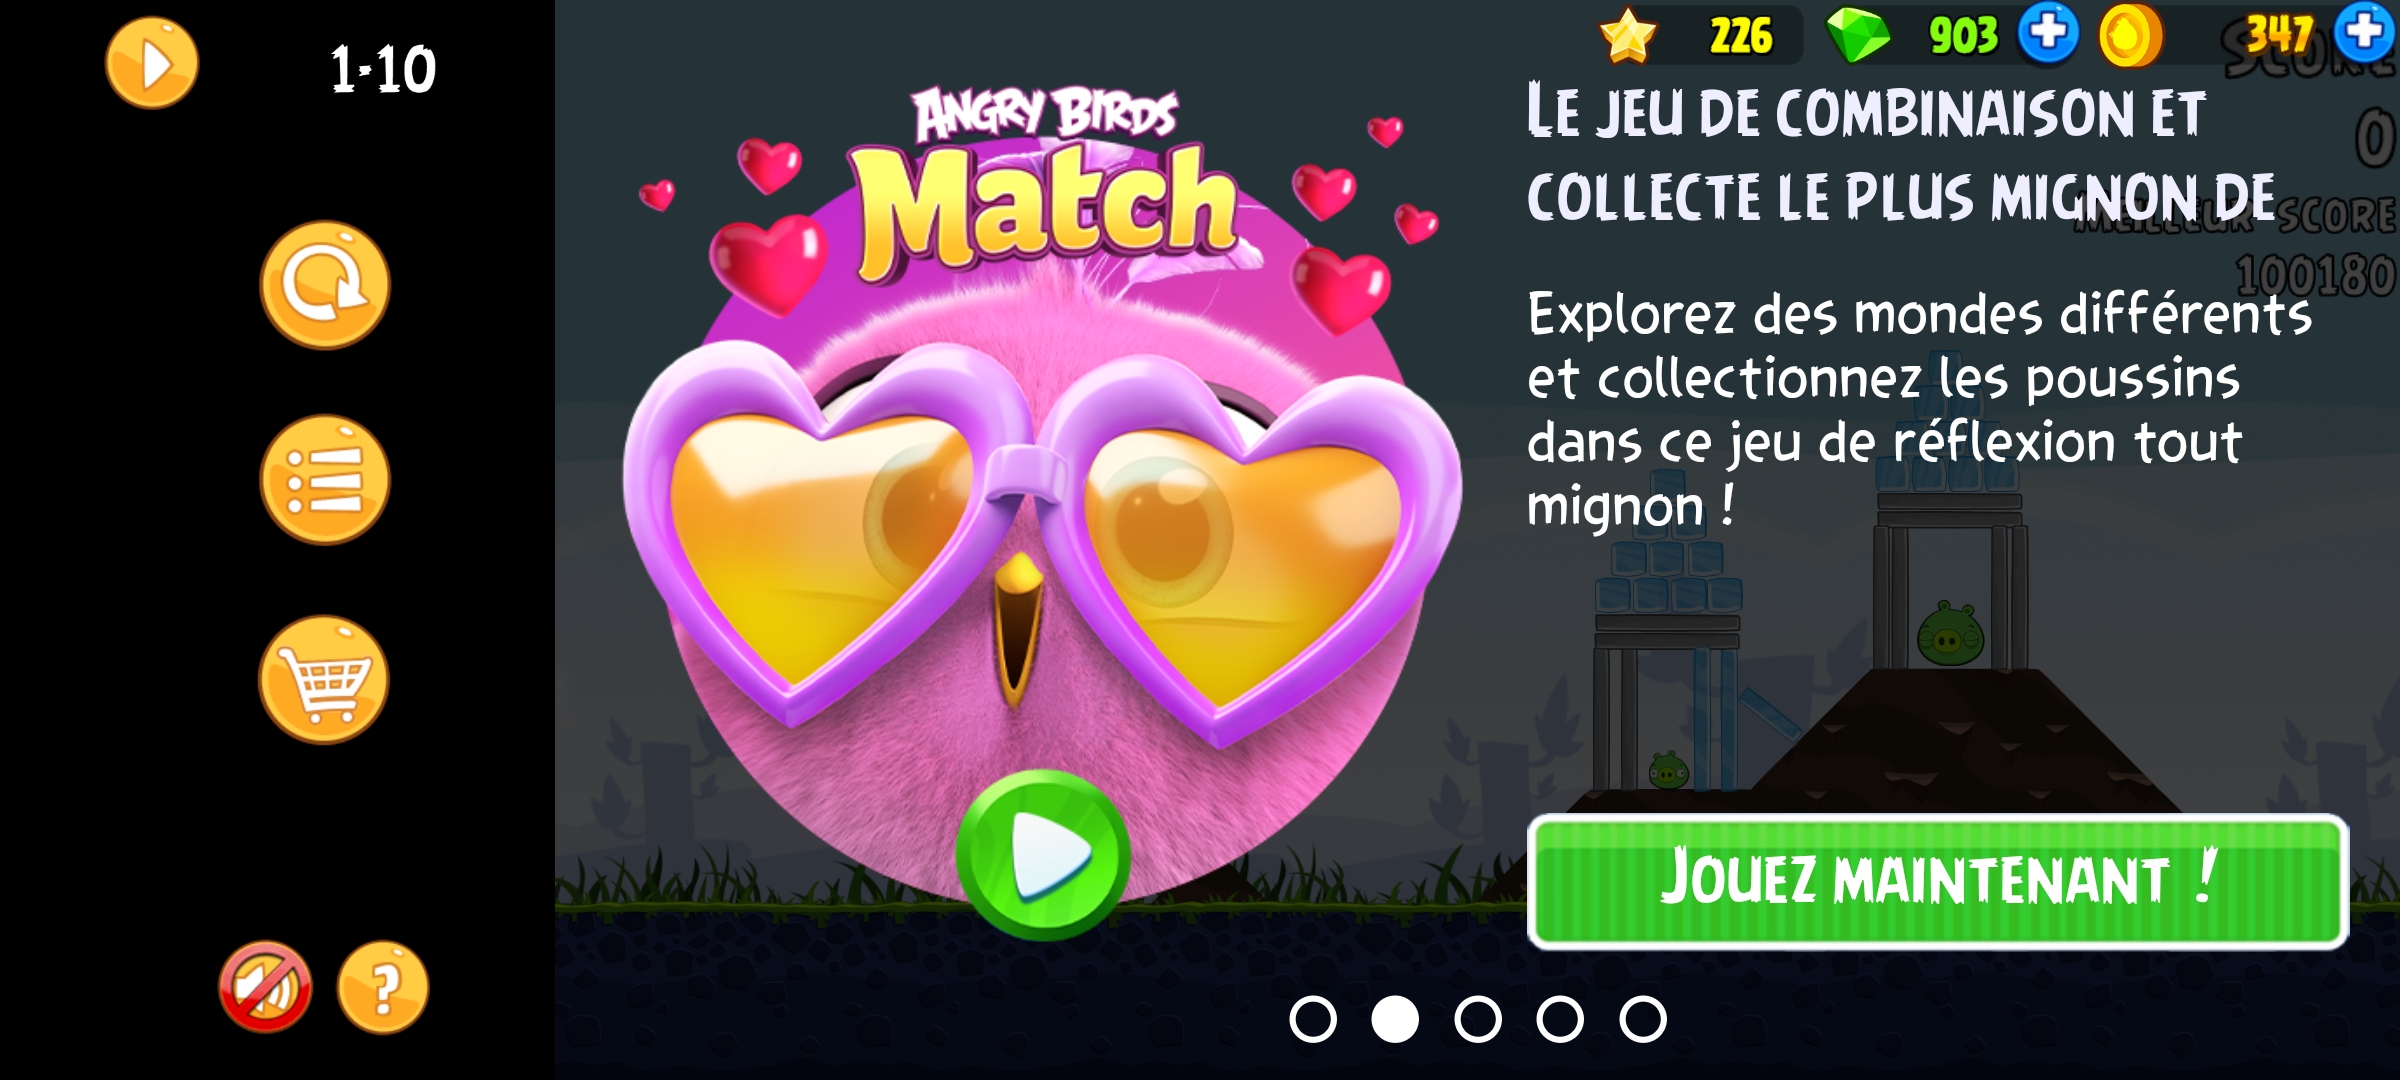2400x1080 pixels.
Task: Click the Jouez maintenant ! button
Action: [1937, 881]
